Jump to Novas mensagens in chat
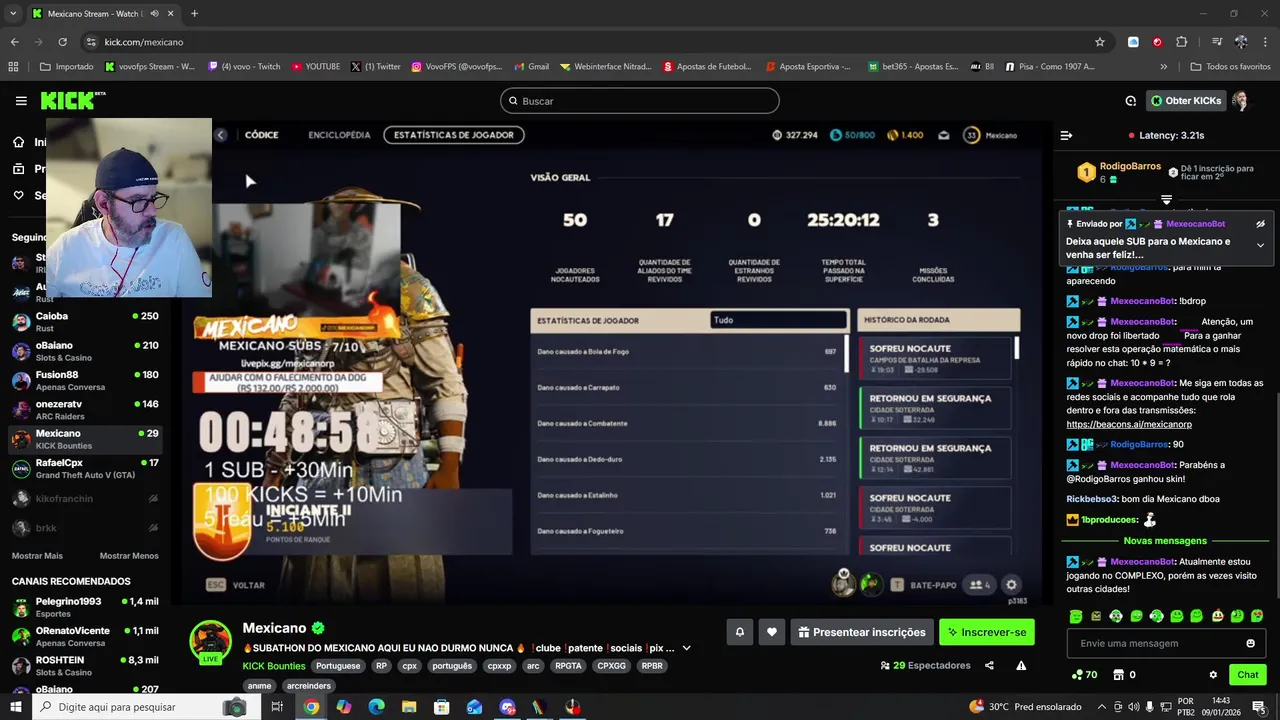 (x=1165, y=541)
